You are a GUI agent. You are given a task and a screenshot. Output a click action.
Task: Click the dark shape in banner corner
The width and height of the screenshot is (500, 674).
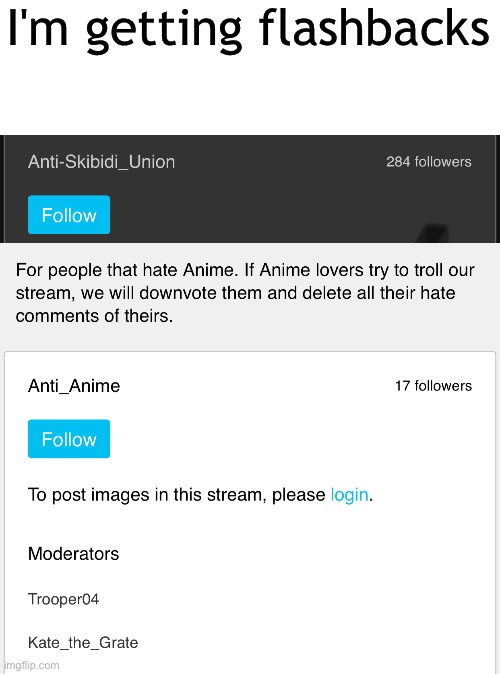(x=433, y=233)
